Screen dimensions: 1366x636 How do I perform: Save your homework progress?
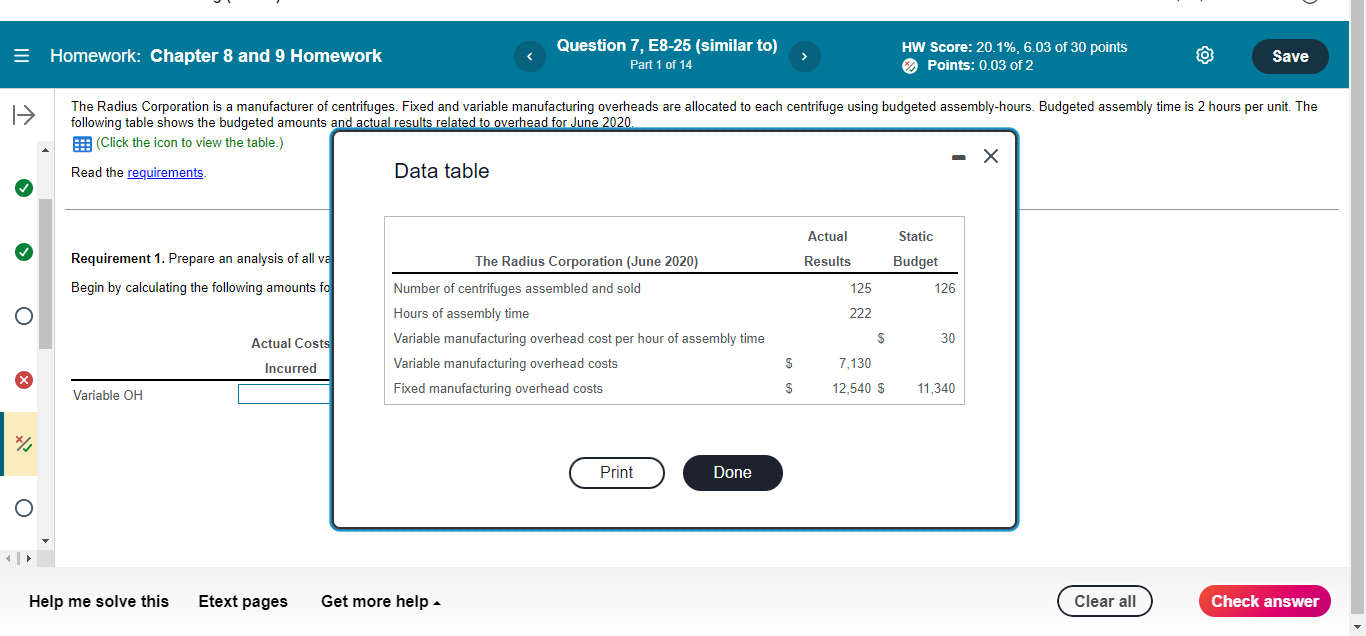click(1289, 56)
